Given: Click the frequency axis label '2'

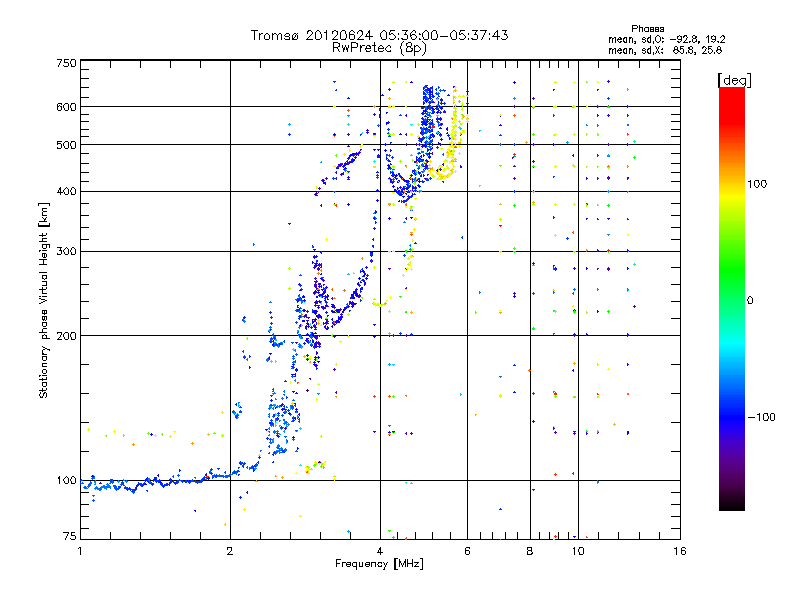Looking at the screenshot, I should (x=230, y=551).
